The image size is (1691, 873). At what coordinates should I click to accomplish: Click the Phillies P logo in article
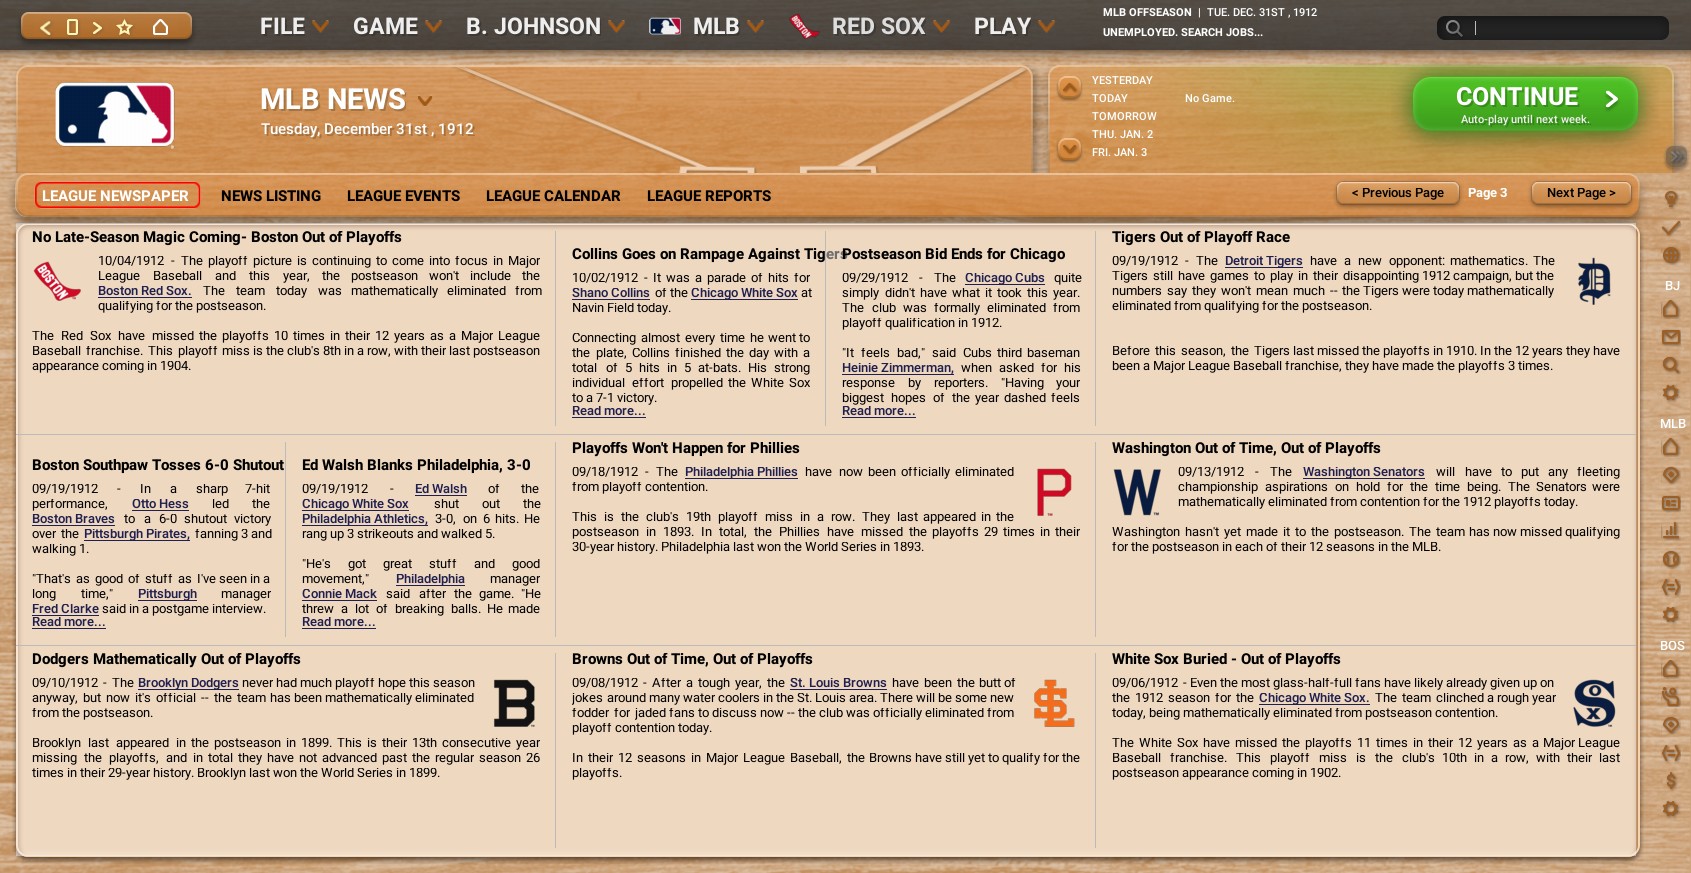[1053, 492]
